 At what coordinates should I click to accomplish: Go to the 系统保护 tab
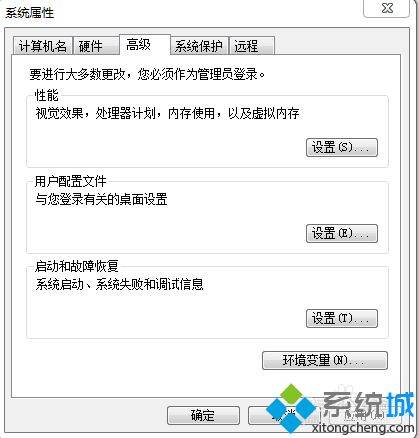point(199,46)
